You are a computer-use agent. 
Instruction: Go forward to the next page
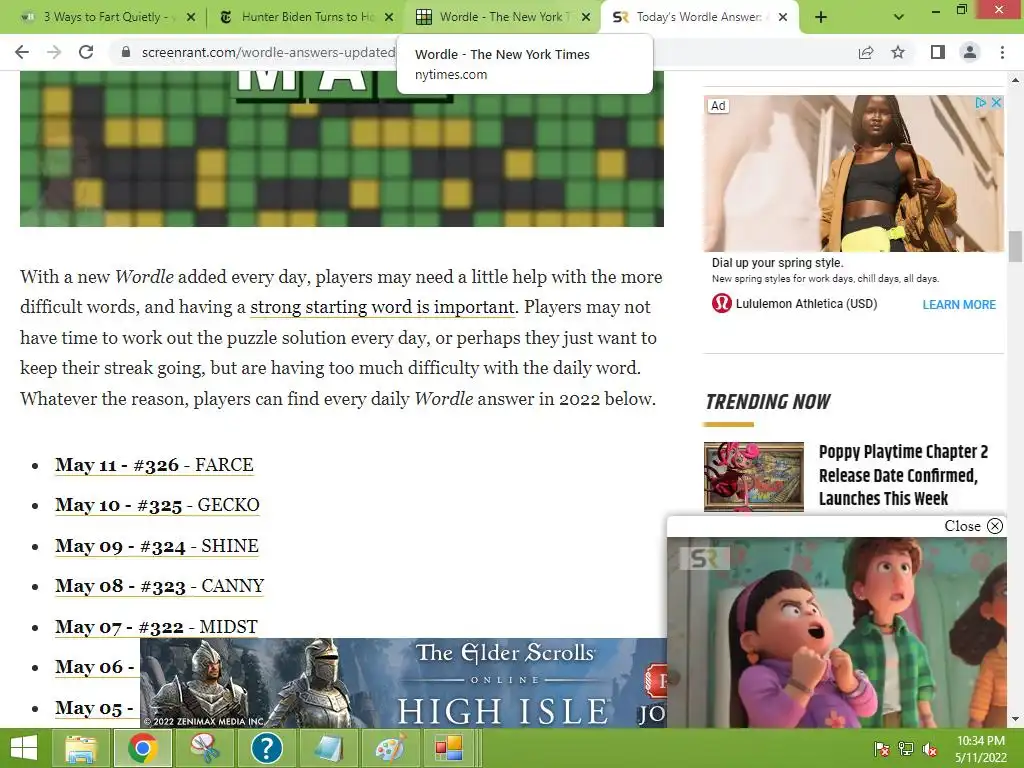click(54, 52)
